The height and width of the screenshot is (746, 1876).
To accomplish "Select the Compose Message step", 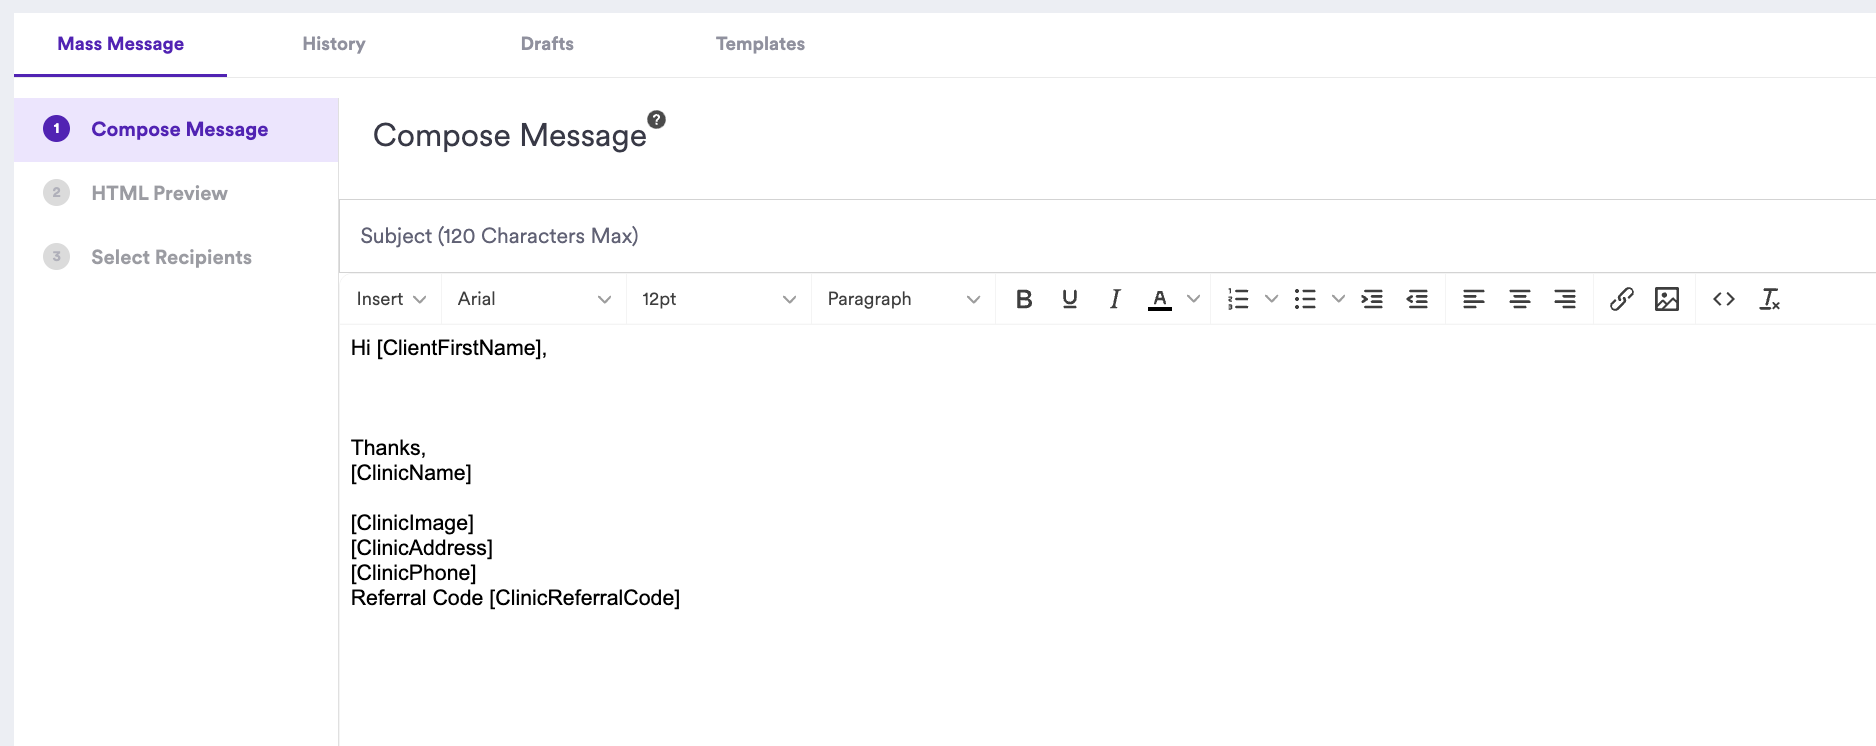I will 176,129.
